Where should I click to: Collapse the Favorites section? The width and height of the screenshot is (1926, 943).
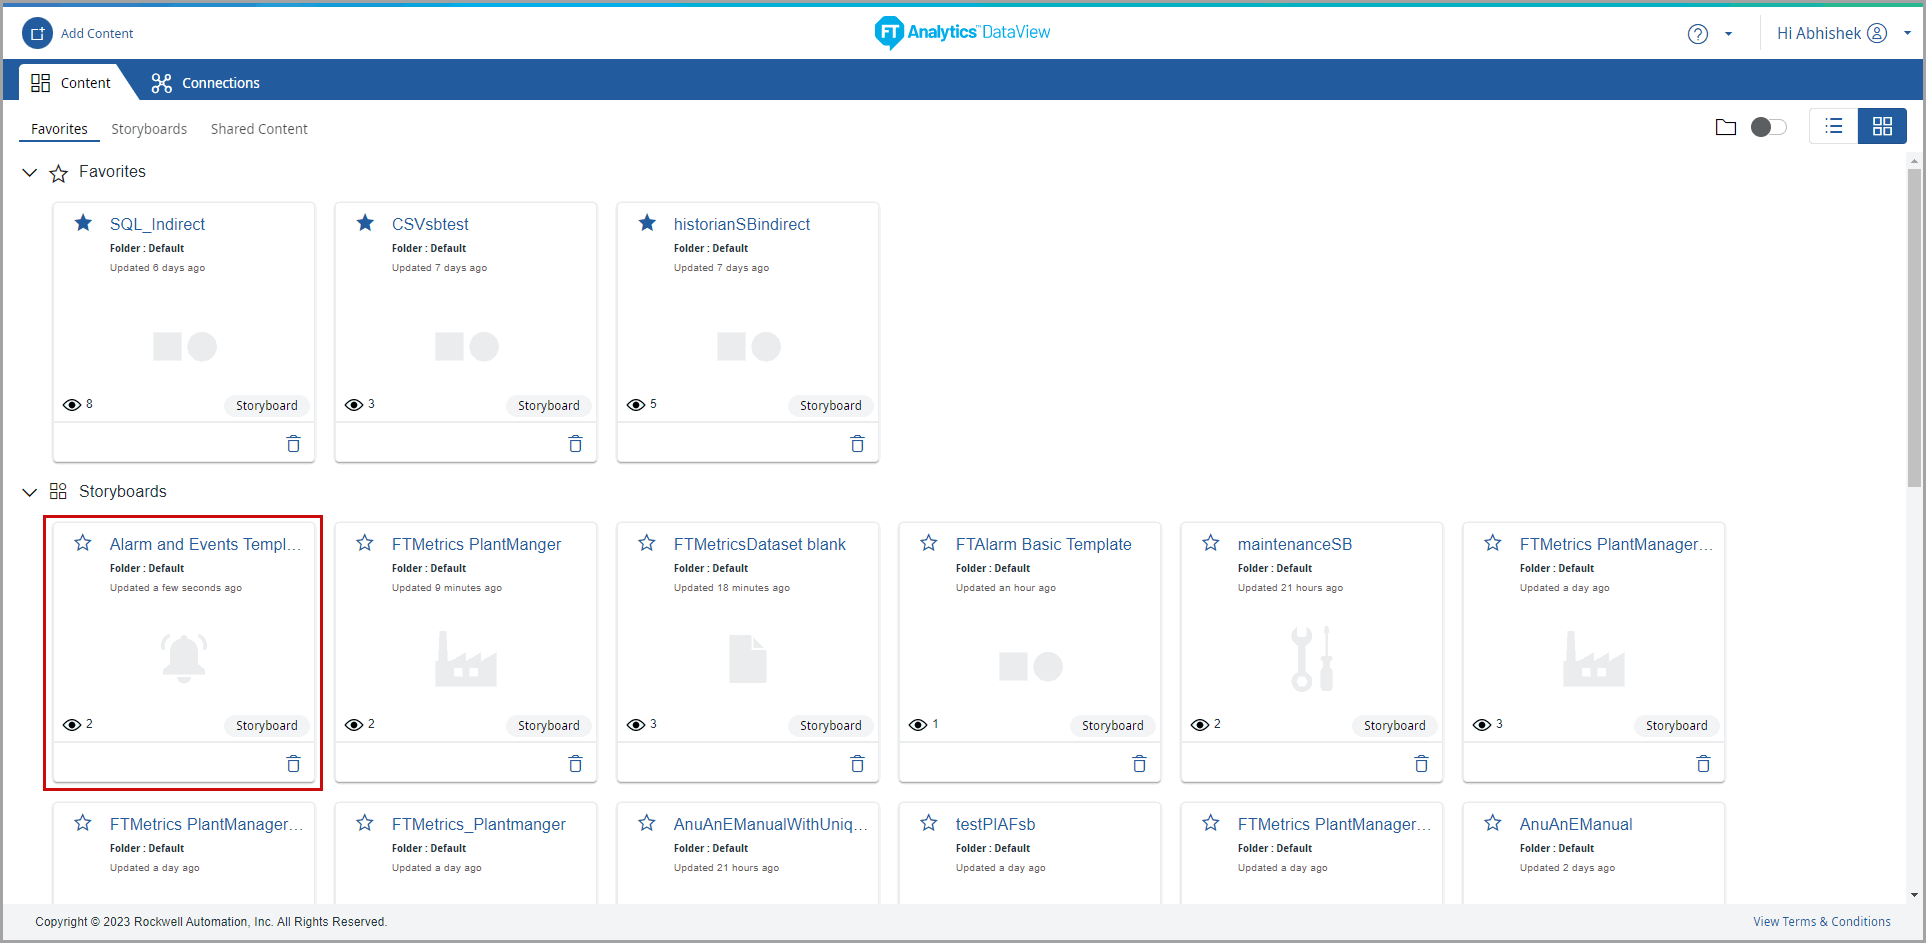30,173
